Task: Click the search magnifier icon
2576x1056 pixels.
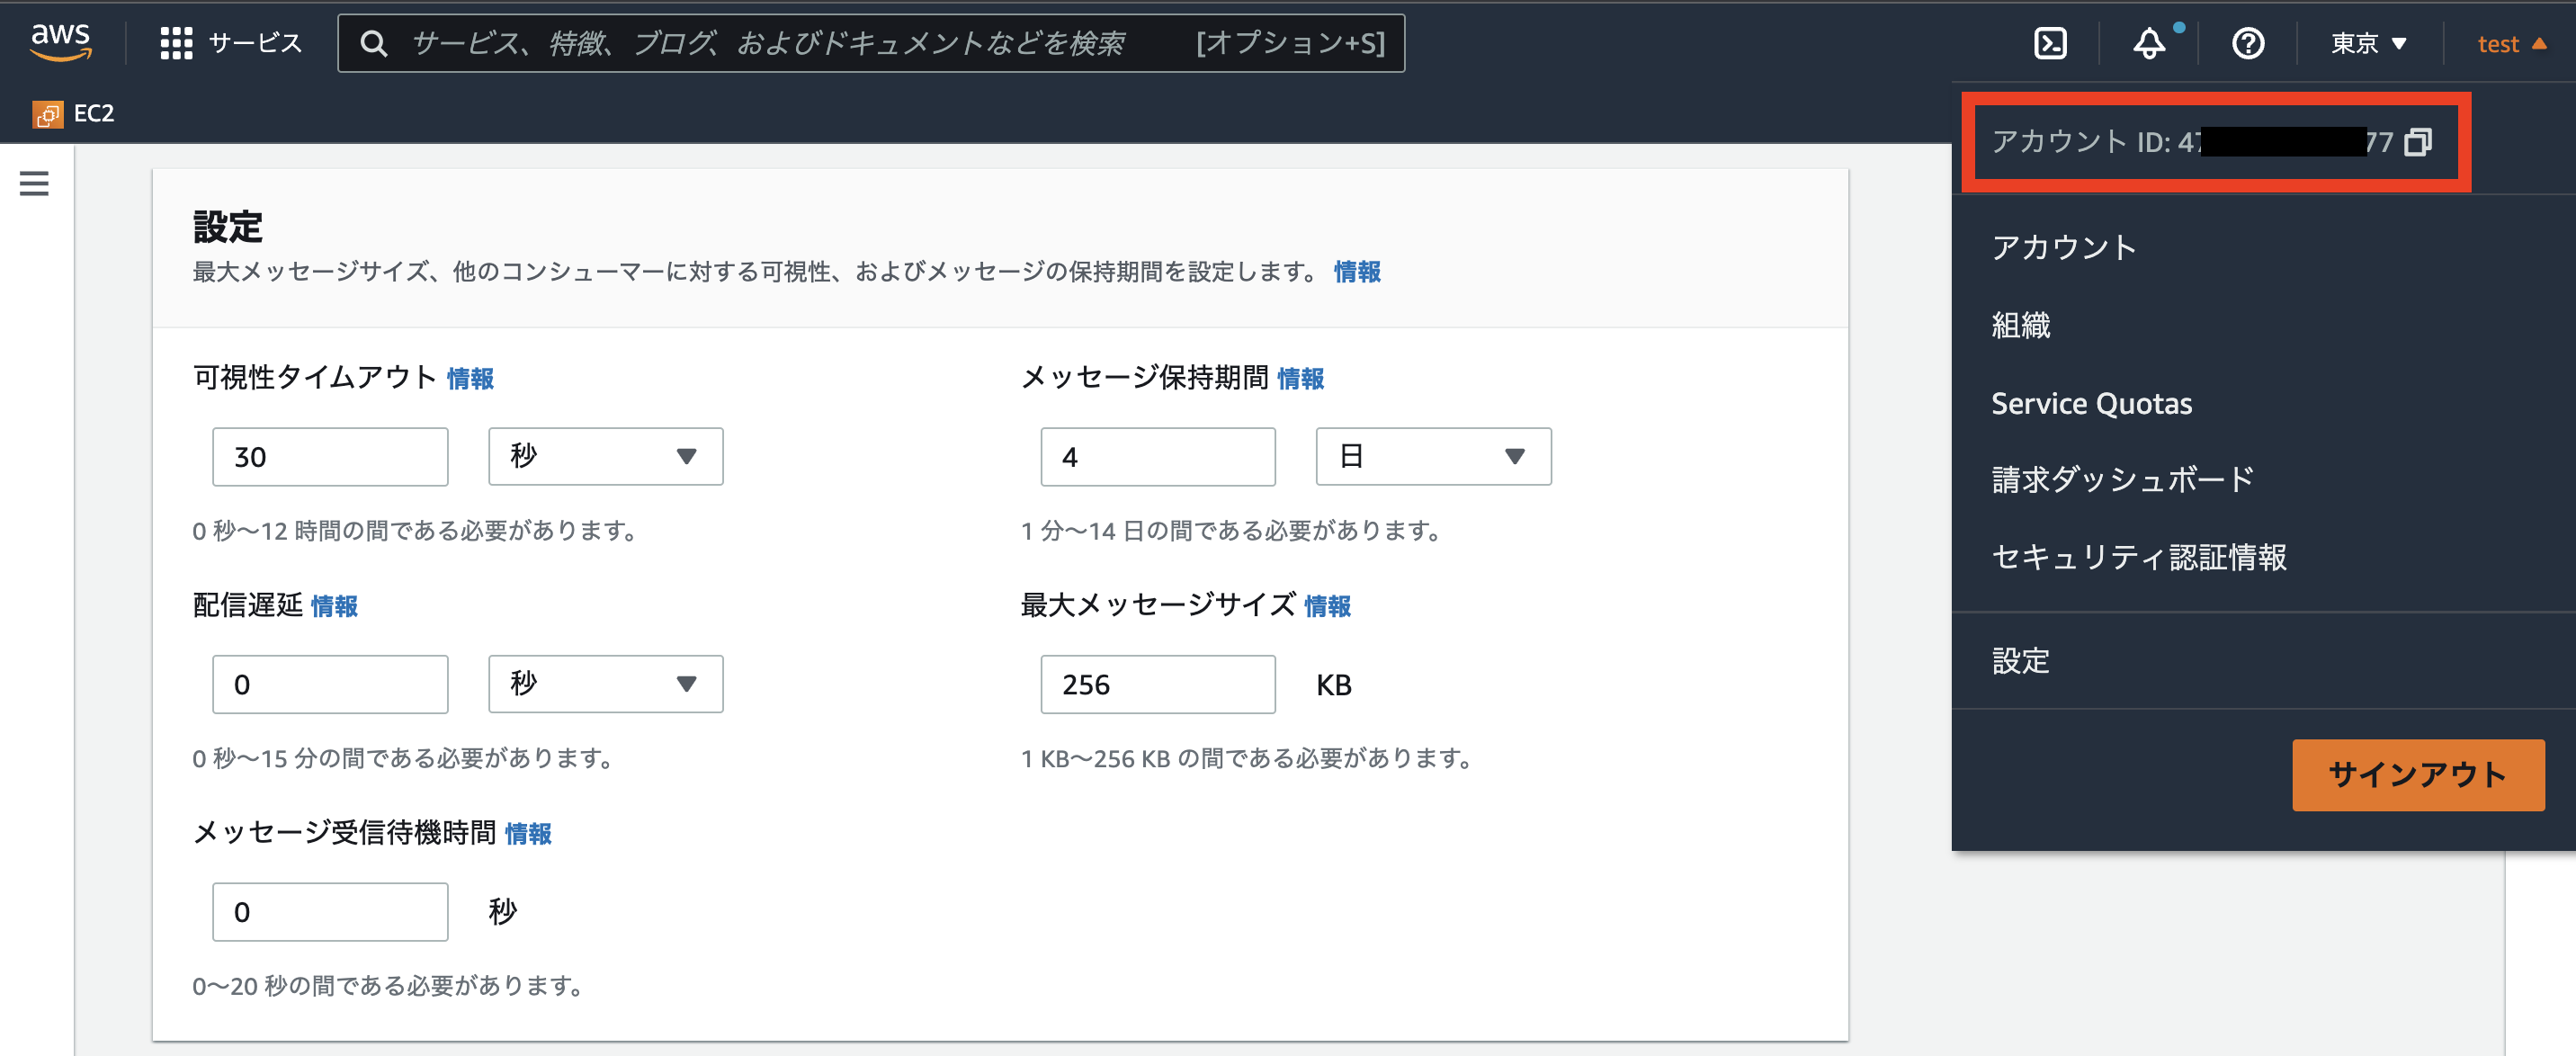Action: coord(375,43)
